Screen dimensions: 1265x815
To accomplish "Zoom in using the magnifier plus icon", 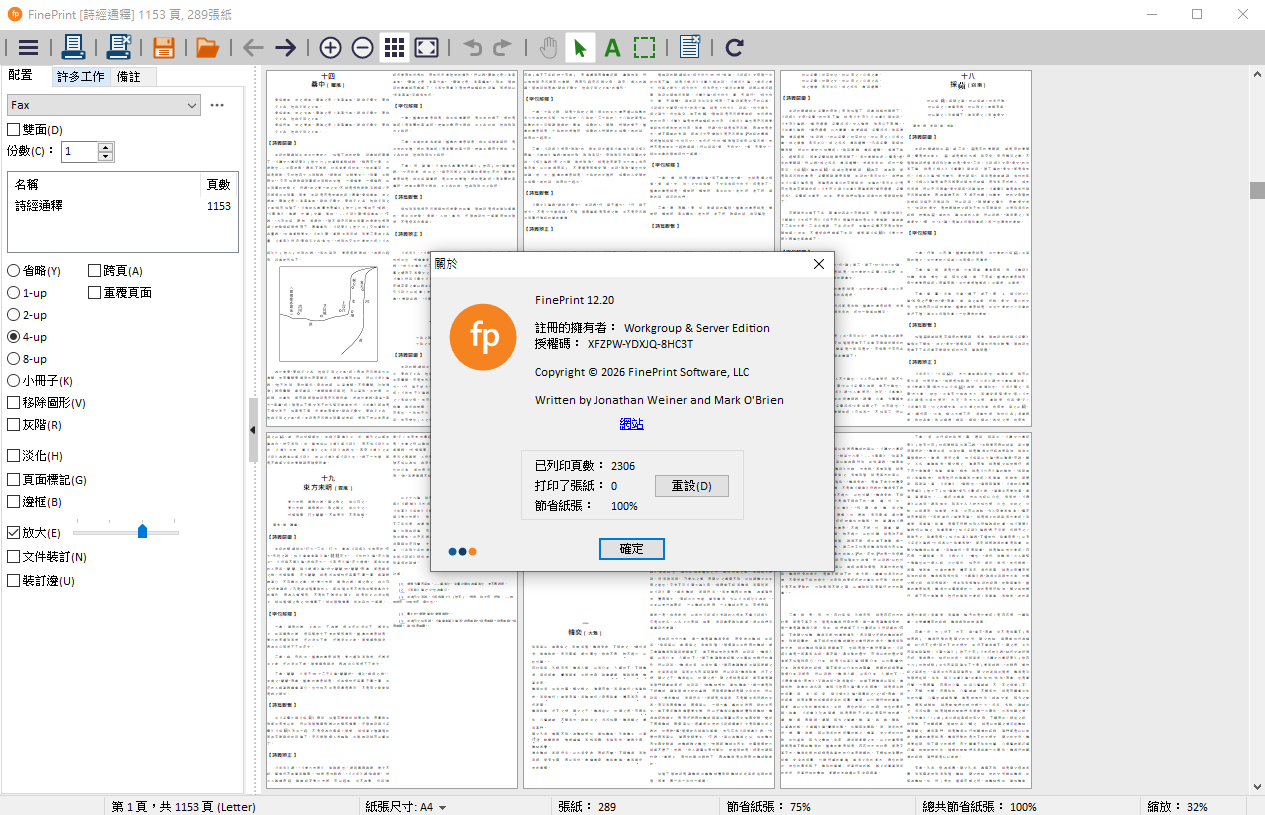I will point(330,47).
